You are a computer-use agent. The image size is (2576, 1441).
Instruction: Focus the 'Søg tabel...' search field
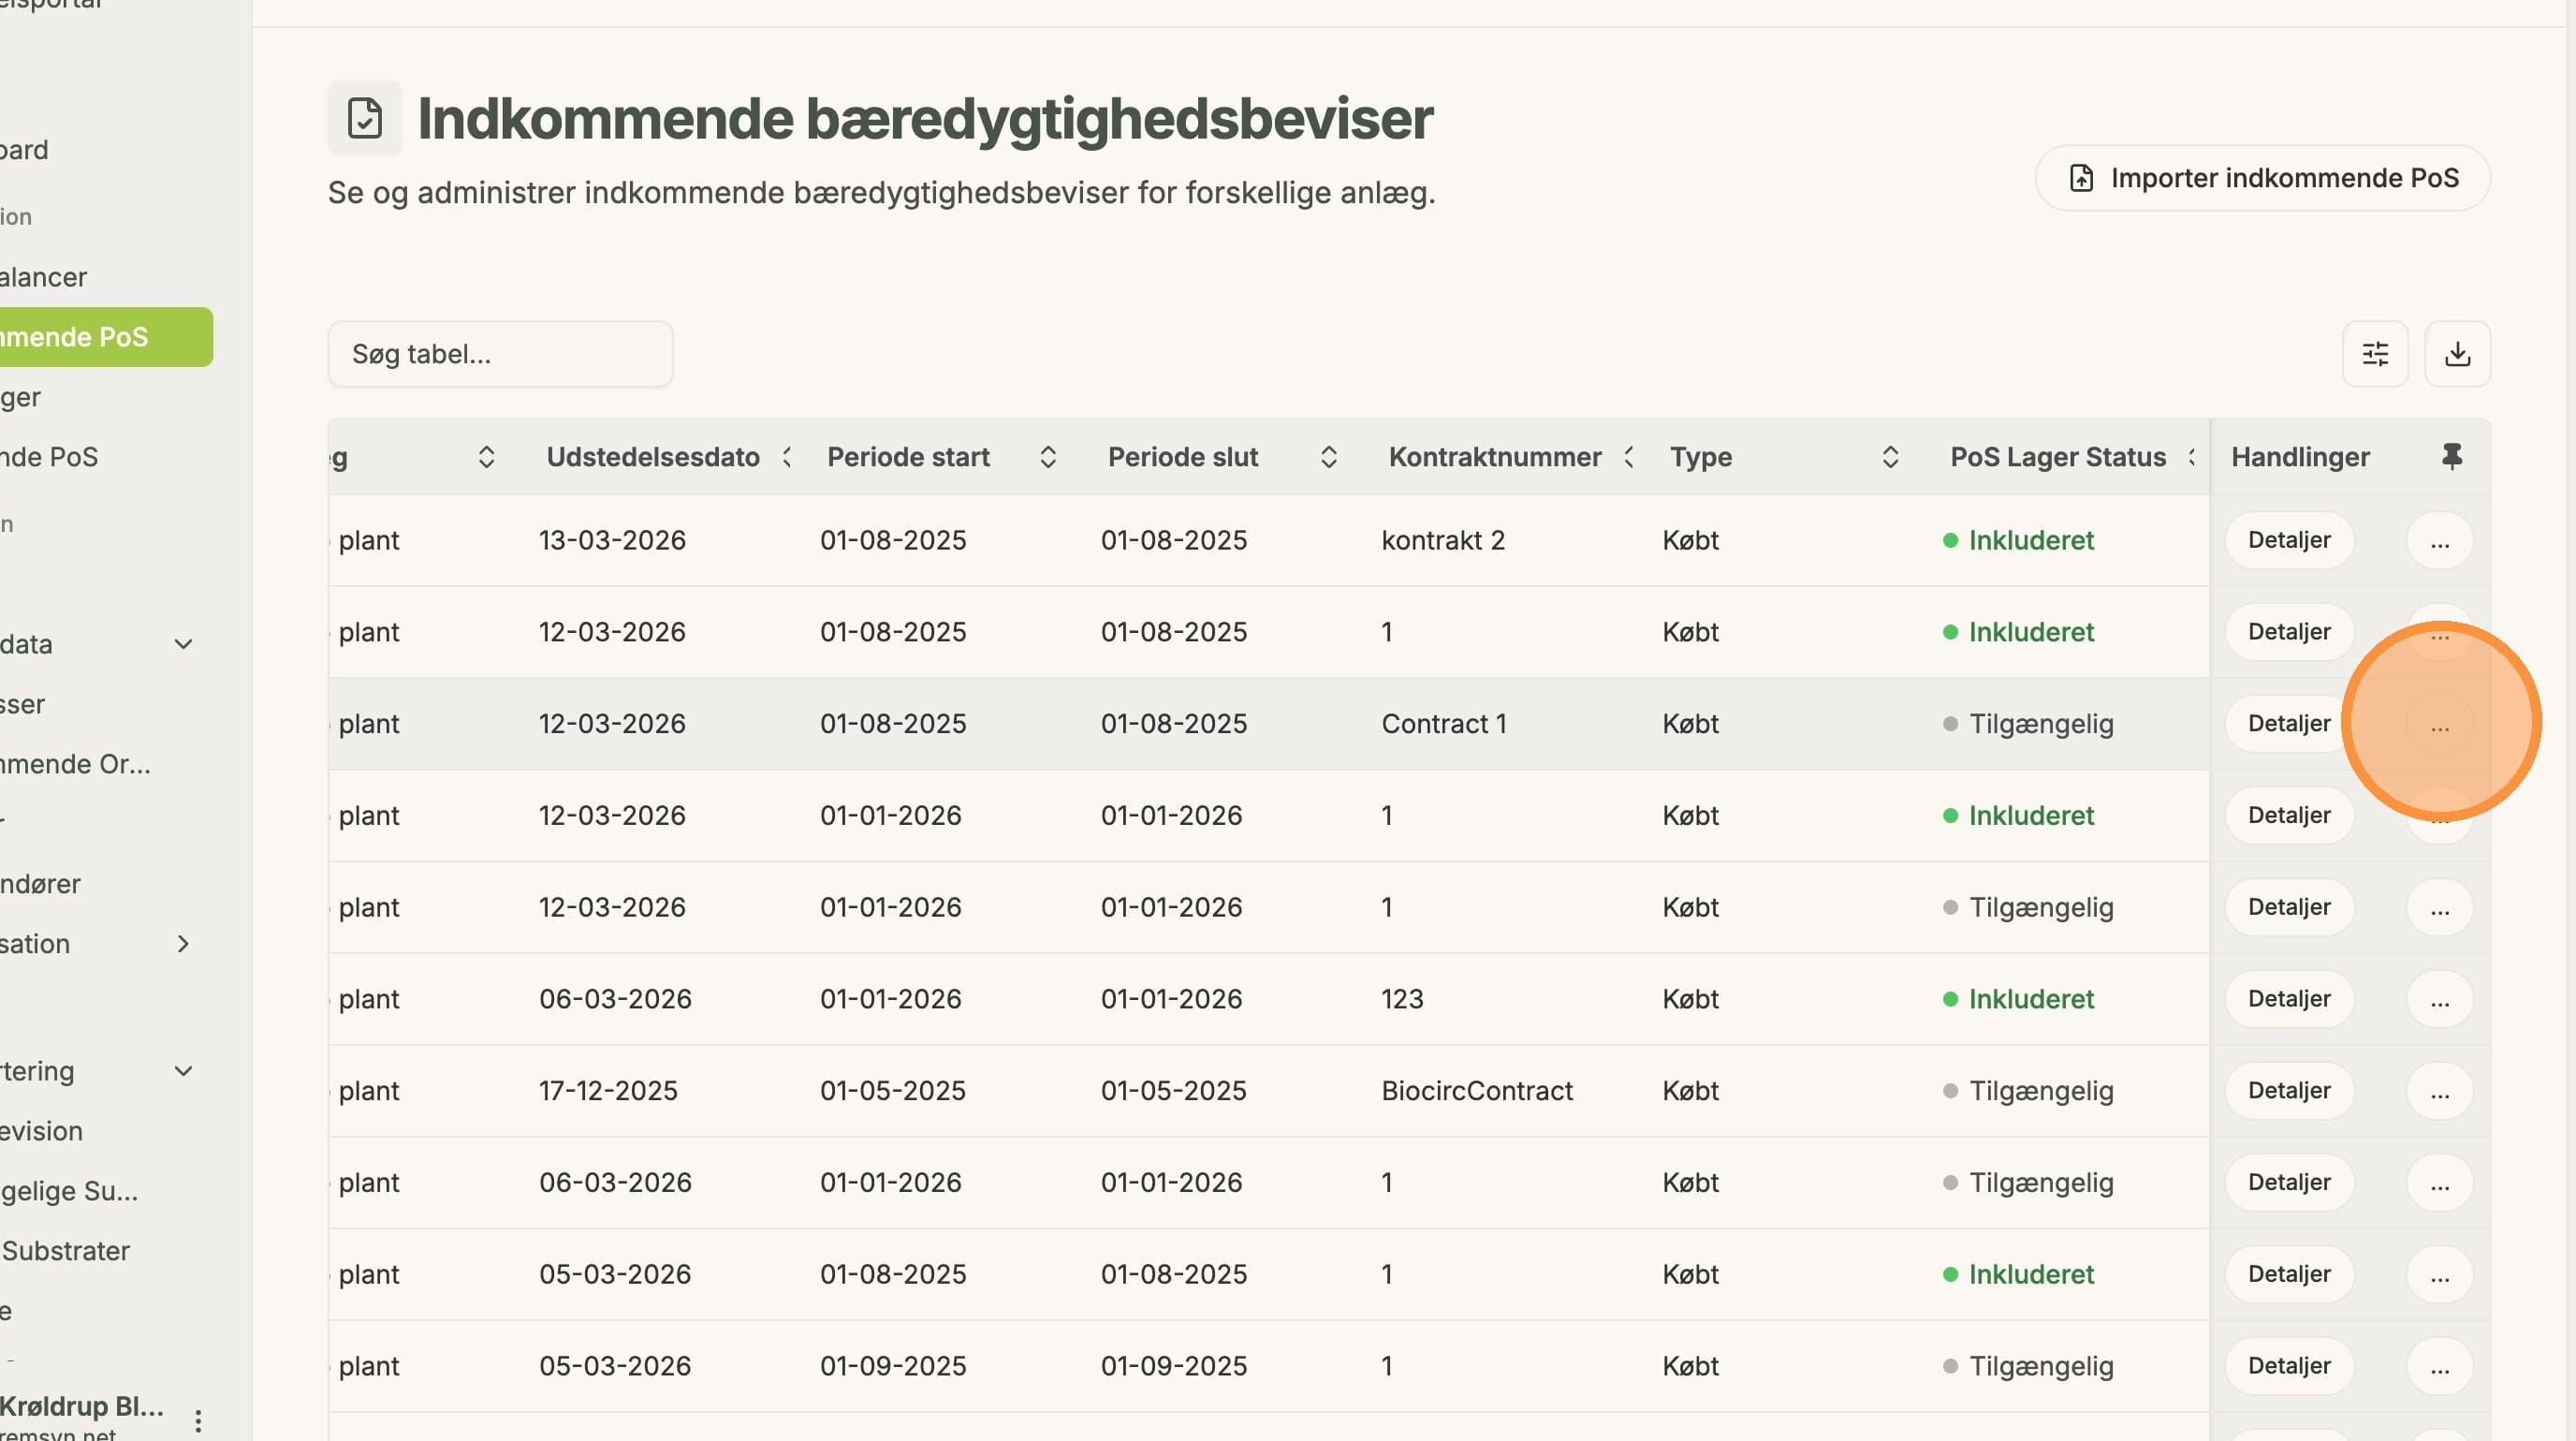500,354
